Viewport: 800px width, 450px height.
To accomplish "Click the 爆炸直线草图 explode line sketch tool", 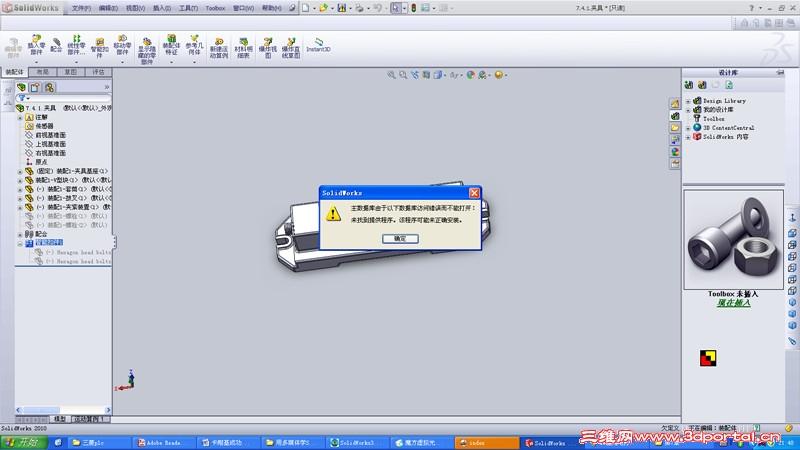I will (291, 48).
